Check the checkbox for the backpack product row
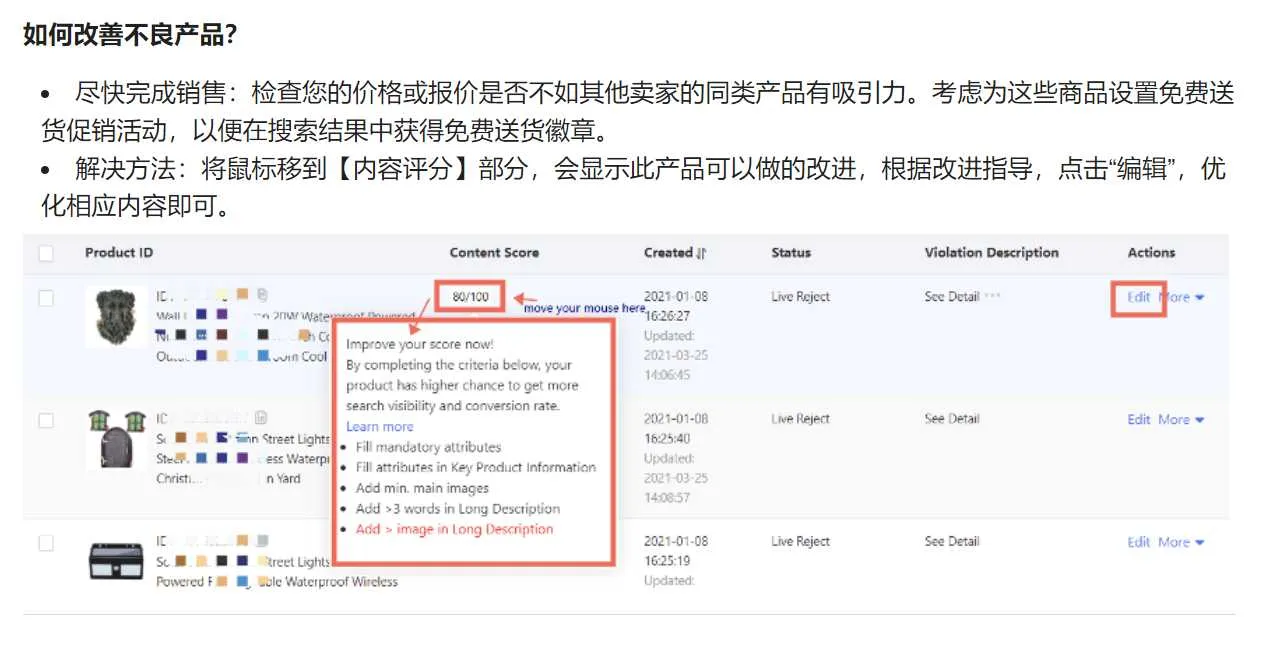Image resolution: width=1264 pixels, height=646 pixels. point(46,418)
